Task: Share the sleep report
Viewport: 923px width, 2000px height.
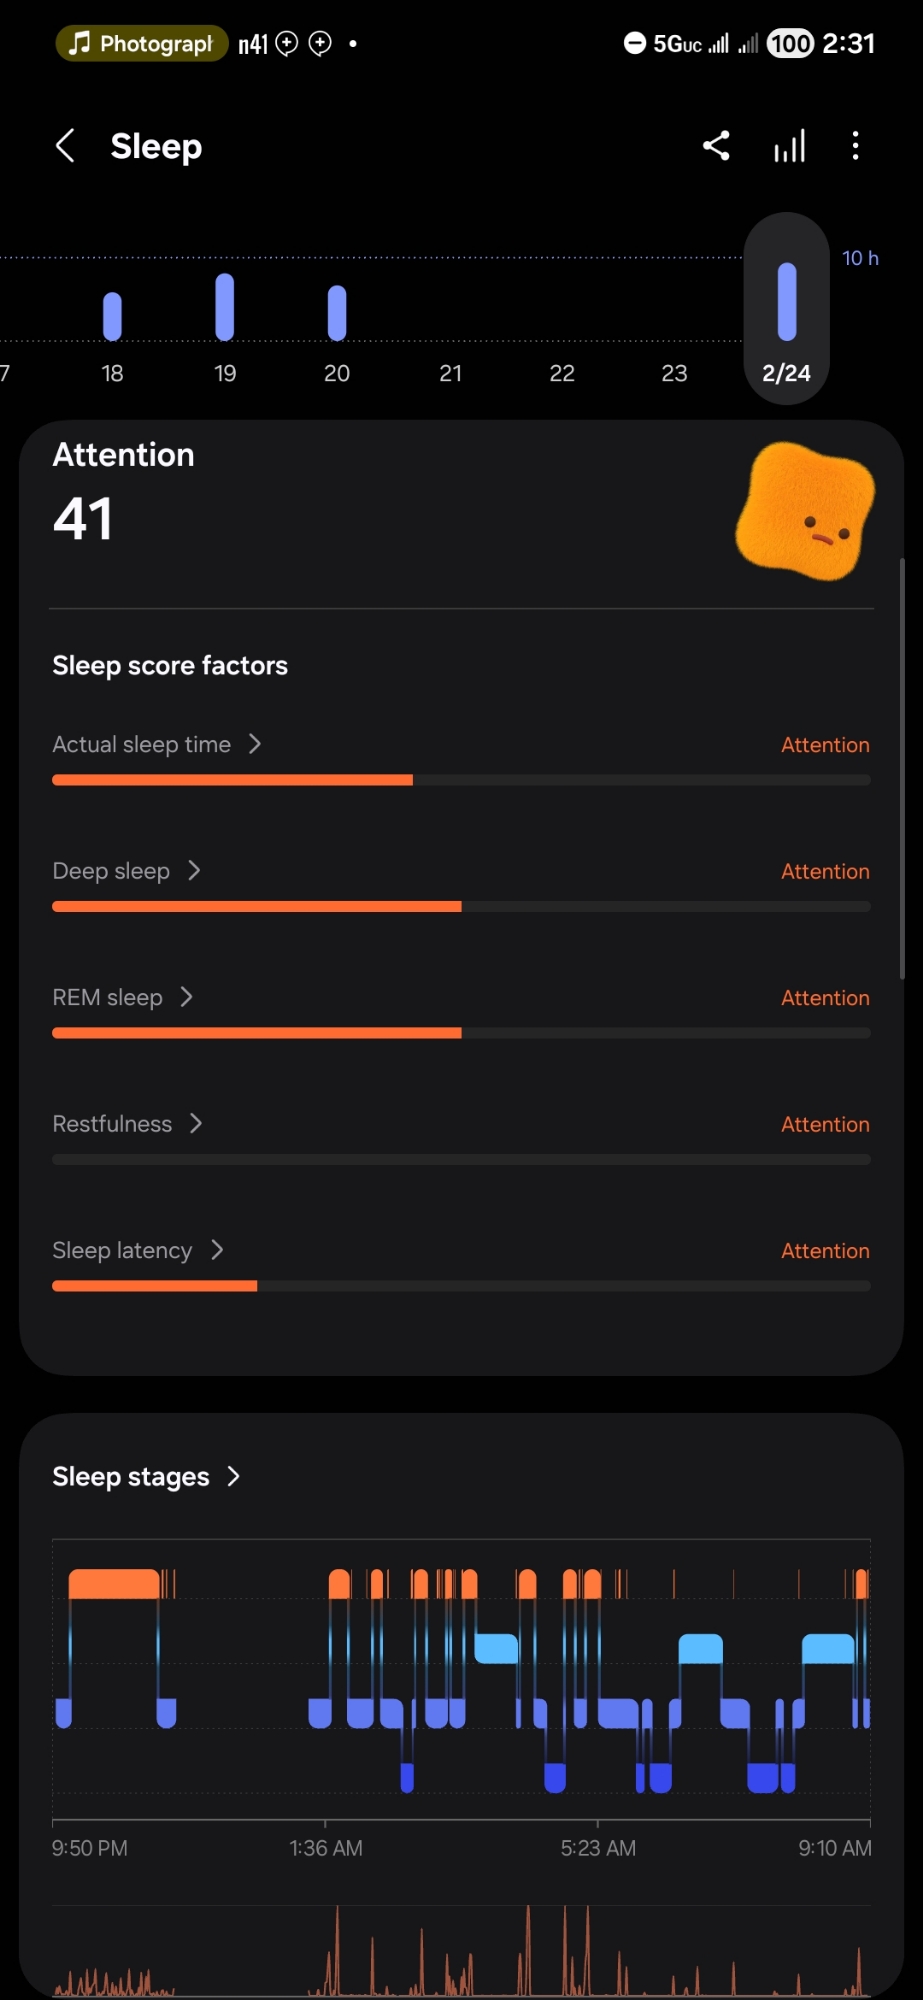Action: pyautogui.click(x=716, y=146)
